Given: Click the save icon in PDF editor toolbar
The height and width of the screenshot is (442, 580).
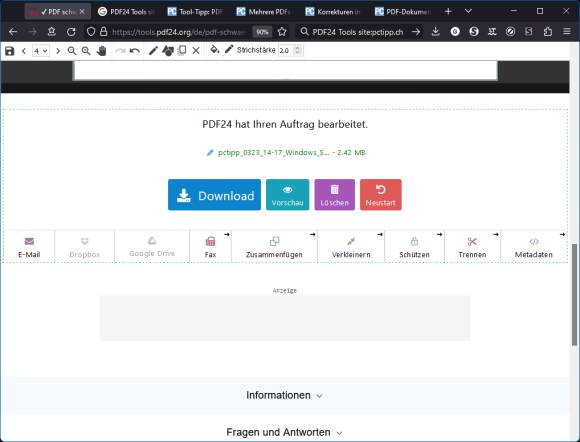Looking at the screenshot, I should coord(10,51).
